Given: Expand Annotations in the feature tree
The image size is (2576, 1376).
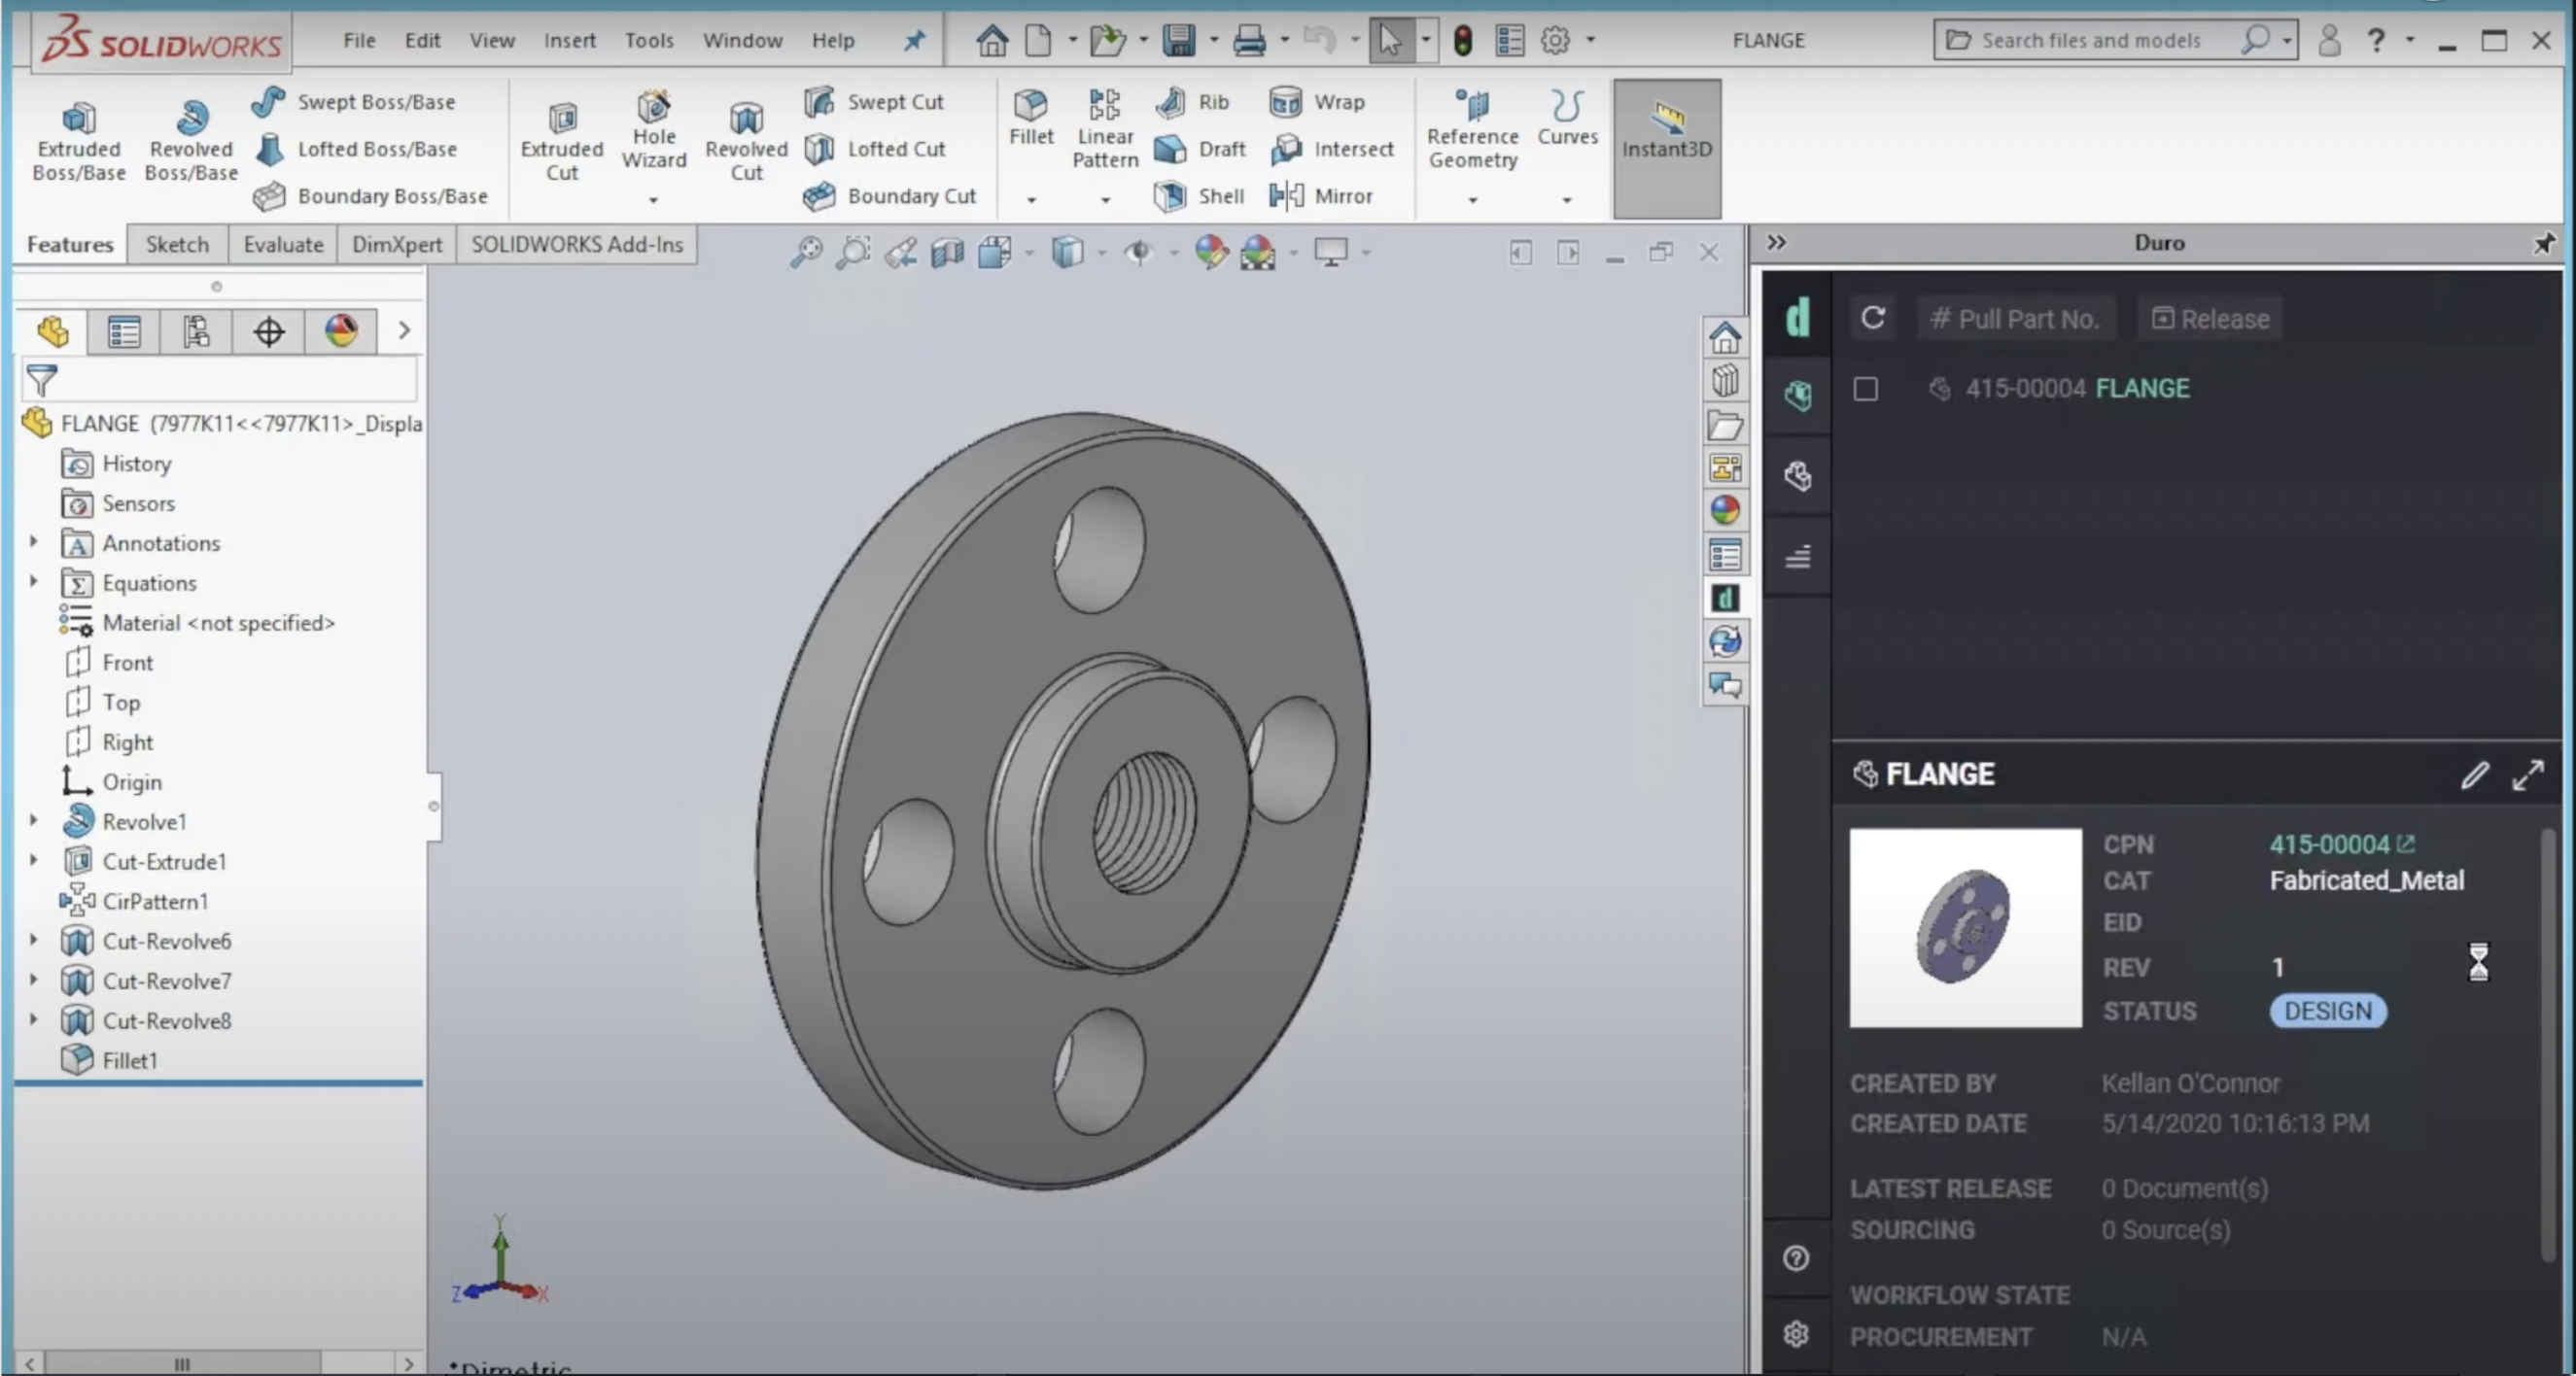Looking at the screenshot, I should coord(33,542).
